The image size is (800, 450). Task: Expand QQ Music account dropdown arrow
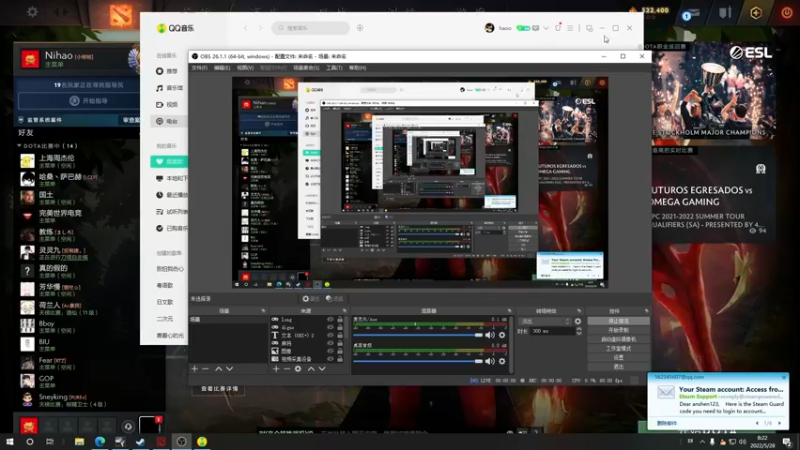pos(546,28)
